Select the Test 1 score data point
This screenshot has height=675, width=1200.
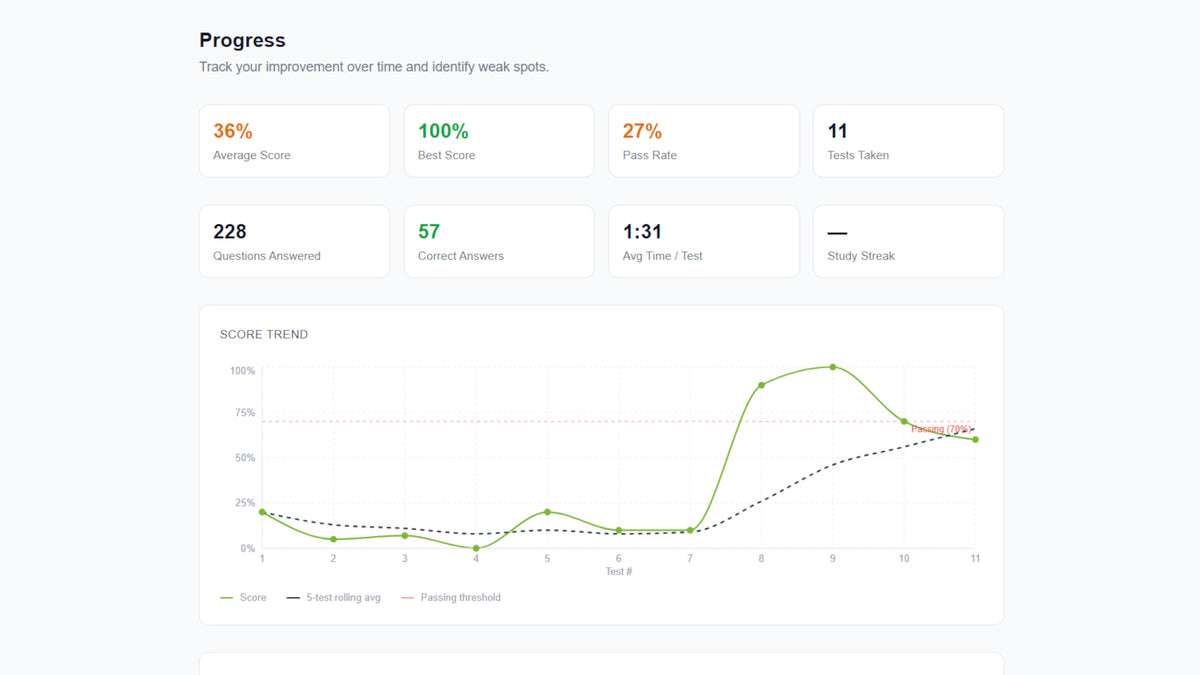262,512
